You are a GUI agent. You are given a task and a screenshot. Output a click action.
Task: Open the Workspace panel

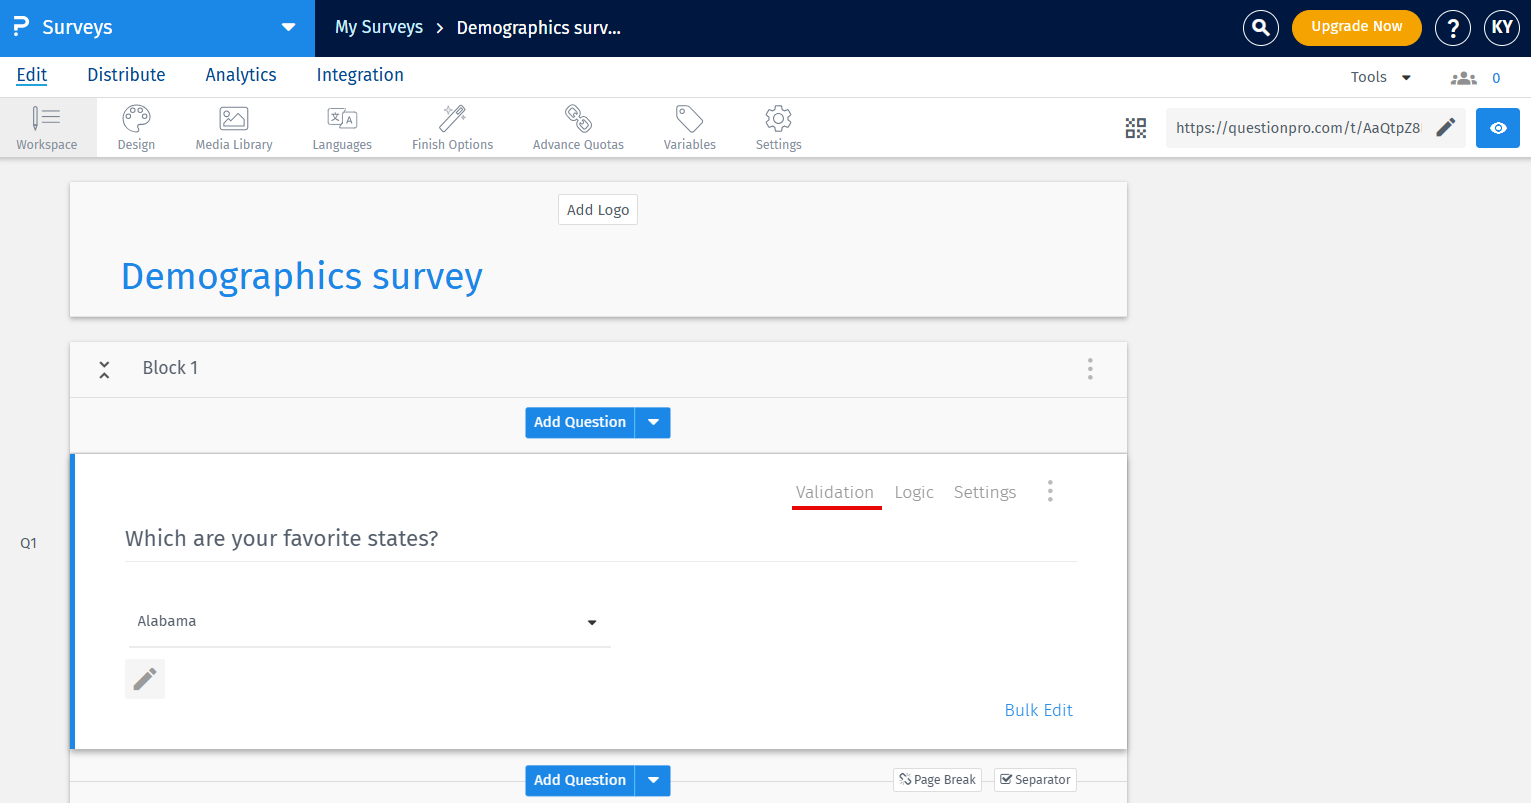point(47,127)
